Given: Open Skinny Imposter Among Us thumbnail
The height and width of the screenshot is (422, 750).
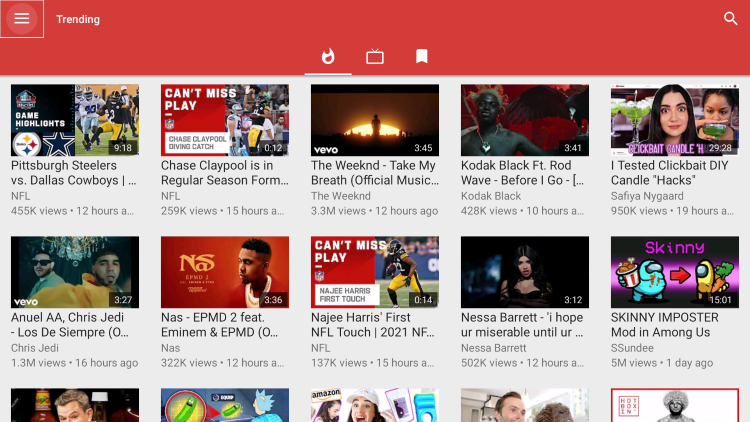Looking at the screenshot, I should 675,272.
